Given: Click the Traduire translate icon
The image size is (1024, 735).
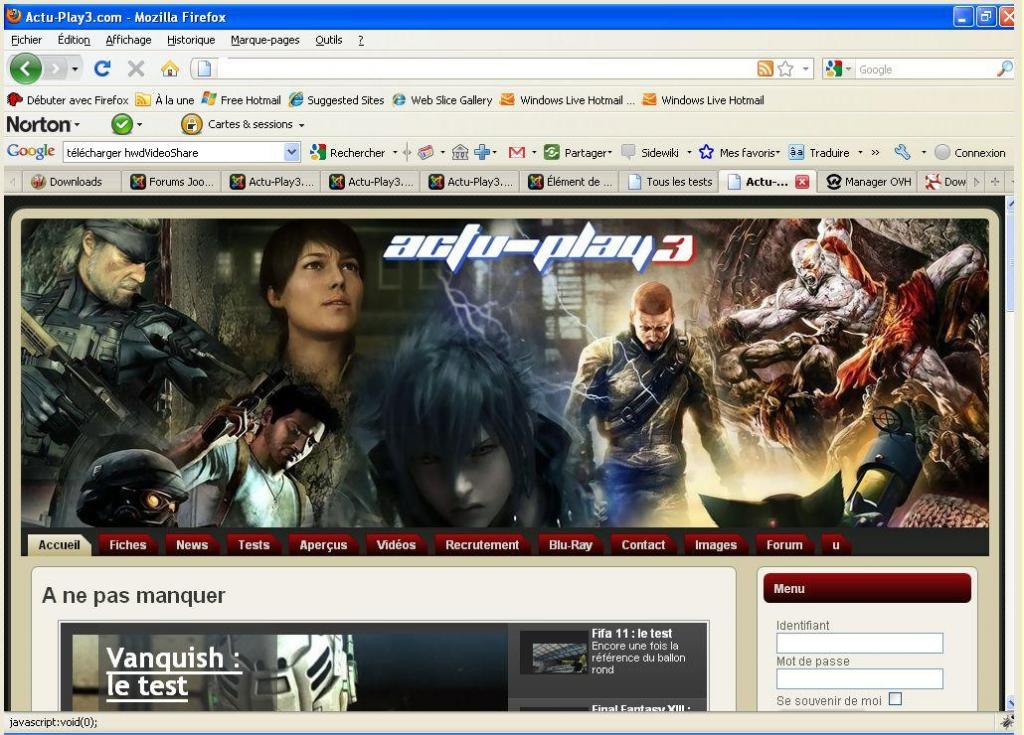Looking at the screenshot, I should tap(796, 152).
